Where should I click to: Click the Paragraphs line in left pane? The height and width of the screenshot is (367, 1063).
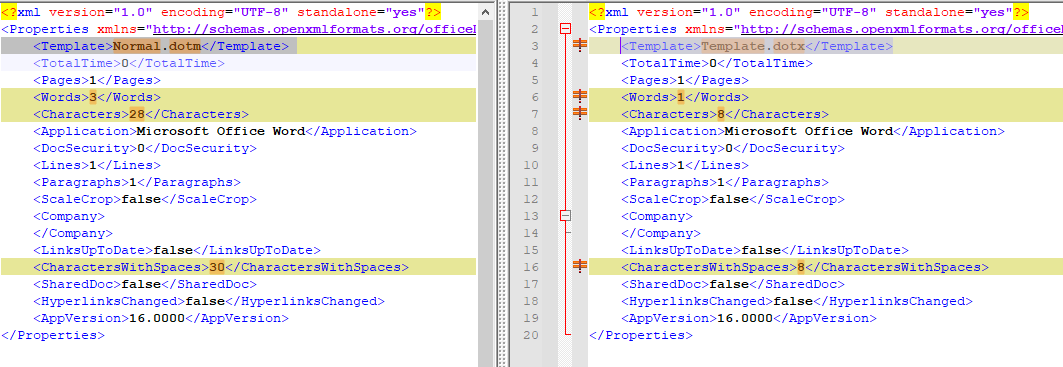137,182
